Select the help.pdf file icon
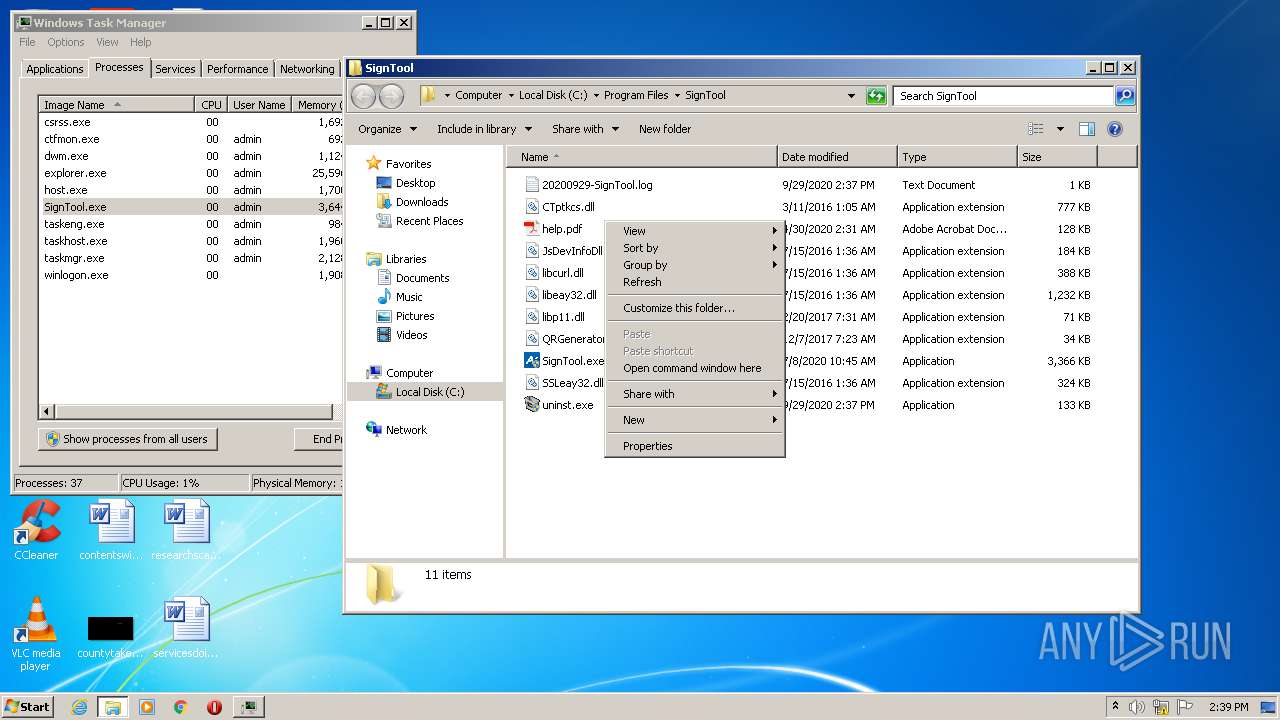The image size is (1280, 720). coord(532,229)
